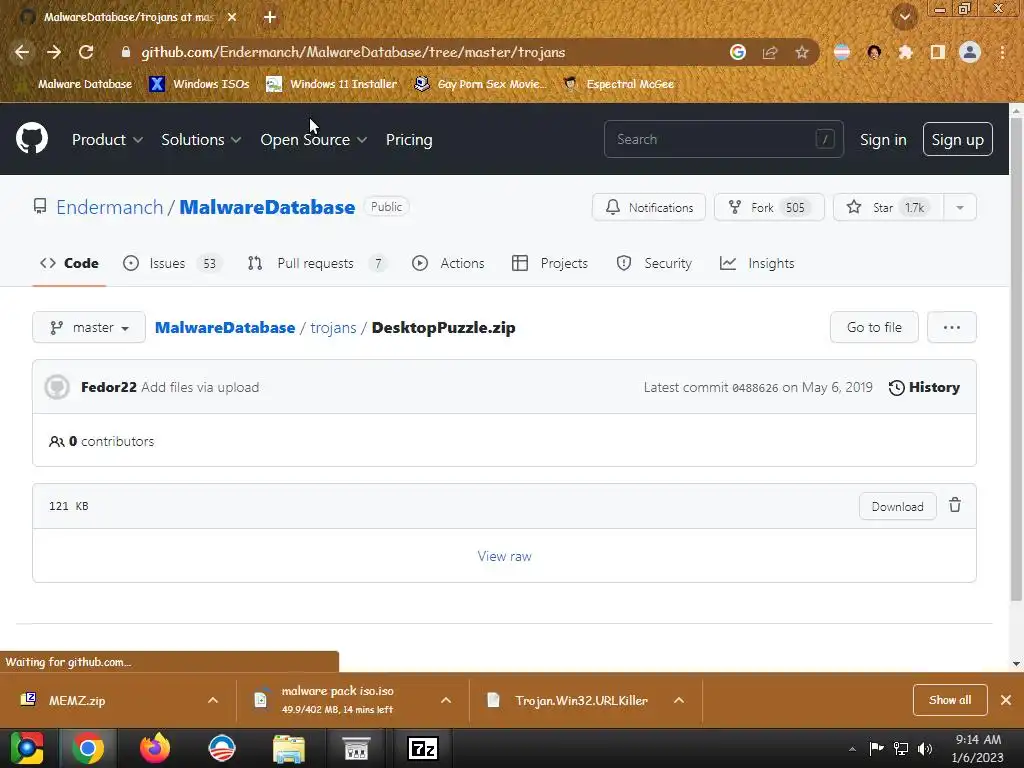Click the network tray icon
Image resolution: width=1024 pixels, height=768 pixels.
coord(901,749)
